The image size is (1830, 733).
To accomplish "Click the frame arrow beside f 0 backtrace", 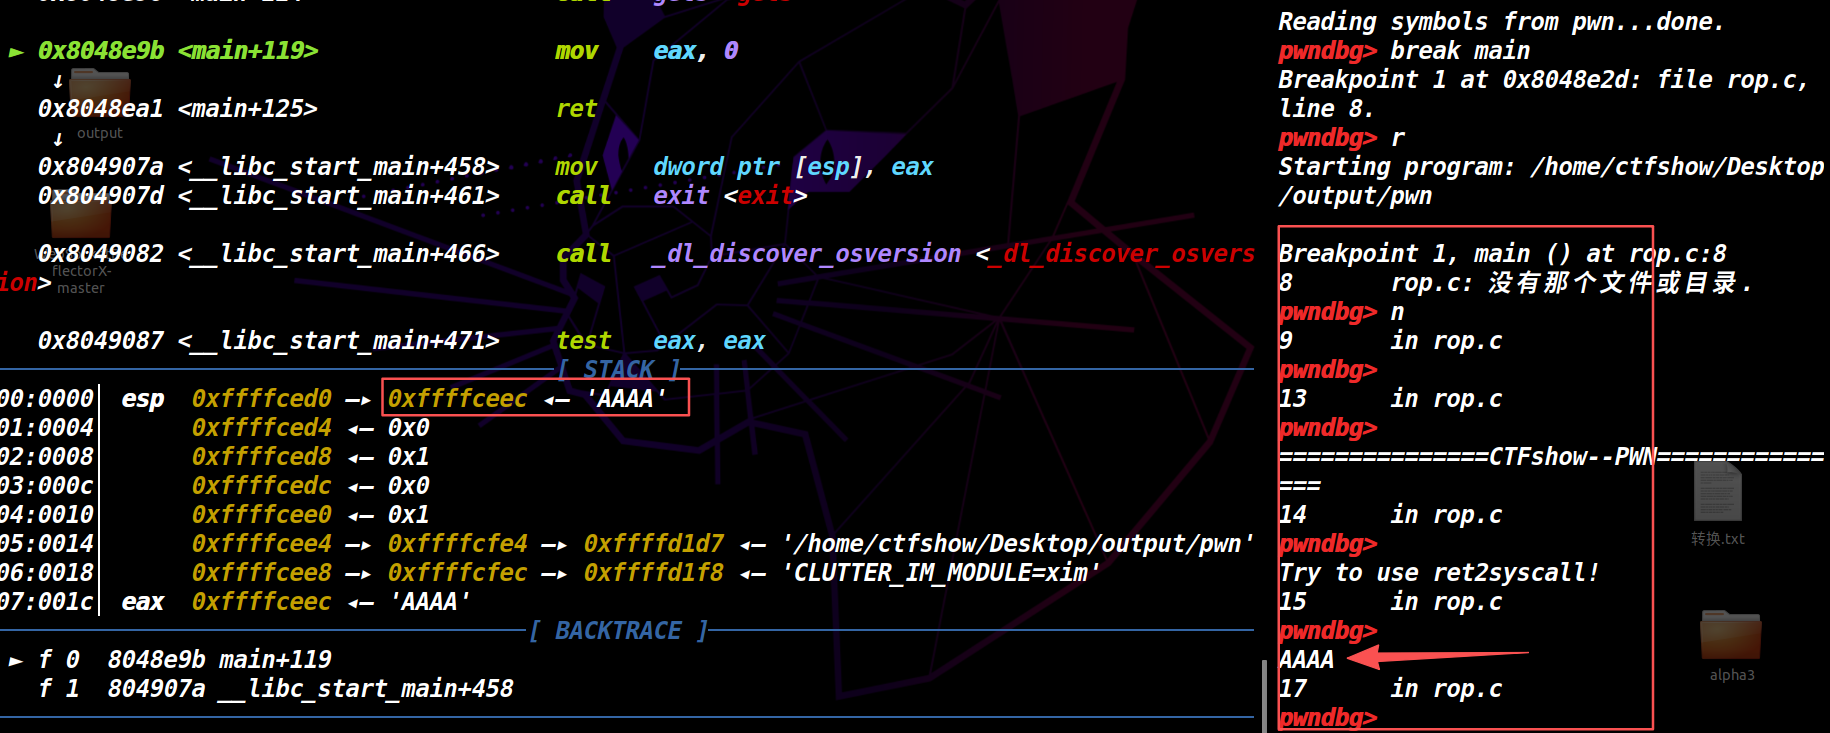I will [x=16, y=661].
